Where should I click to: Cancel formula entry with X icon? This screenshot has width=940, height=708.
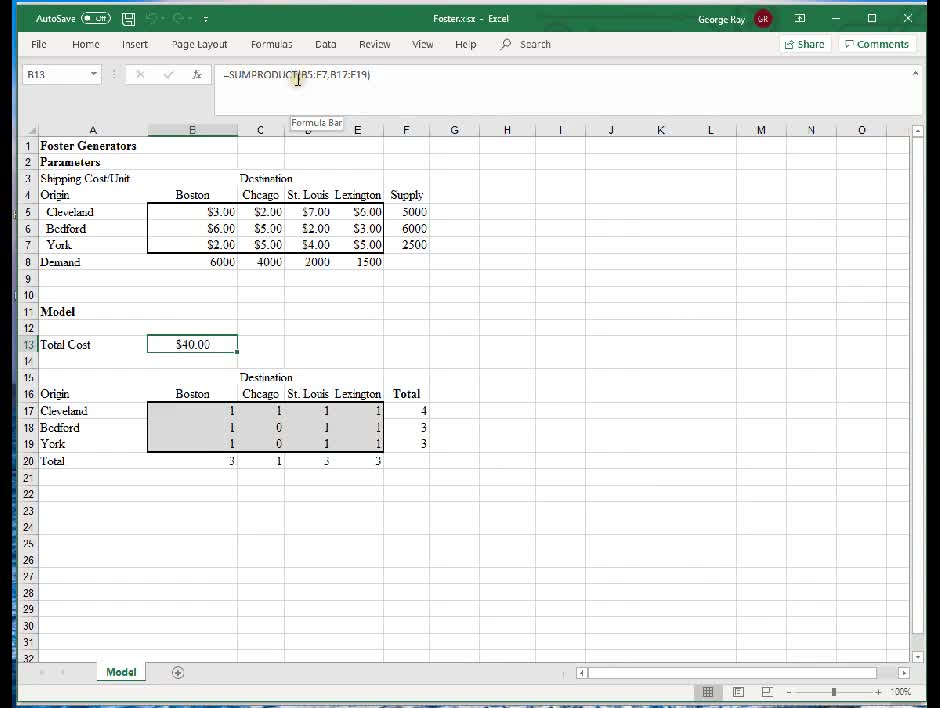click(140, 74)
